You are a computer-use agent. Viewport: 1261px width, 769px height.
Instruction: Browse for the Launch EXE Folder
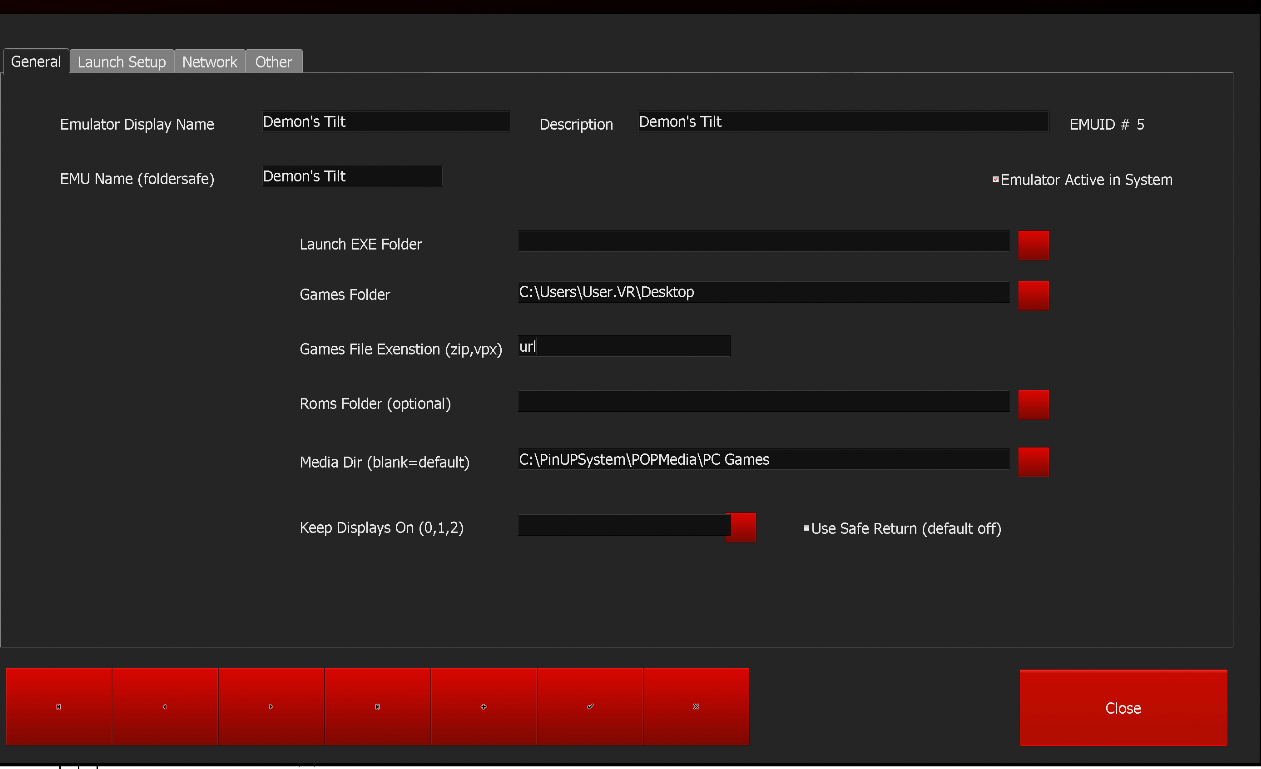(1033, 244)
